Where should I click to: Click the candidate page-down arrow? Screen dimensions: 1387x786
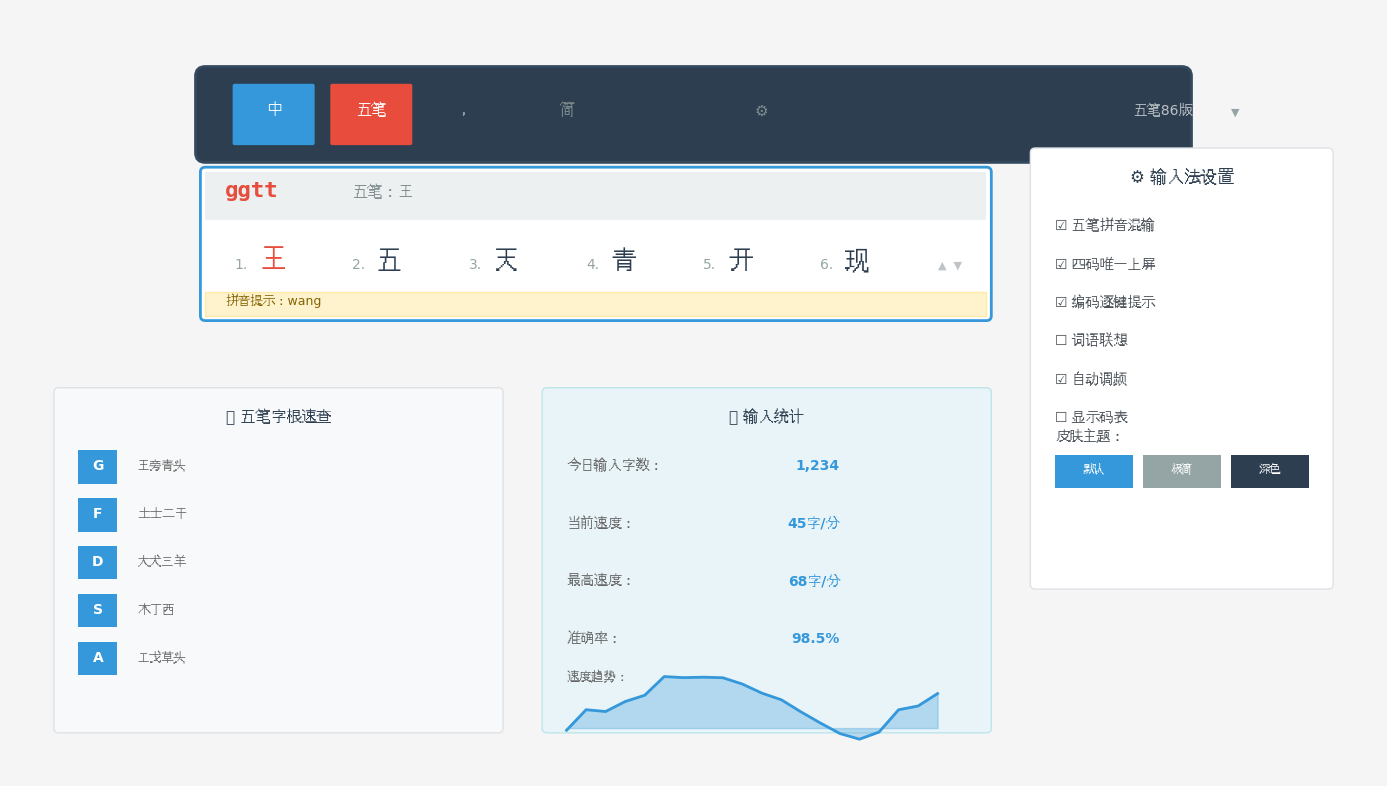pyautogui.click(x=957, y=265)
